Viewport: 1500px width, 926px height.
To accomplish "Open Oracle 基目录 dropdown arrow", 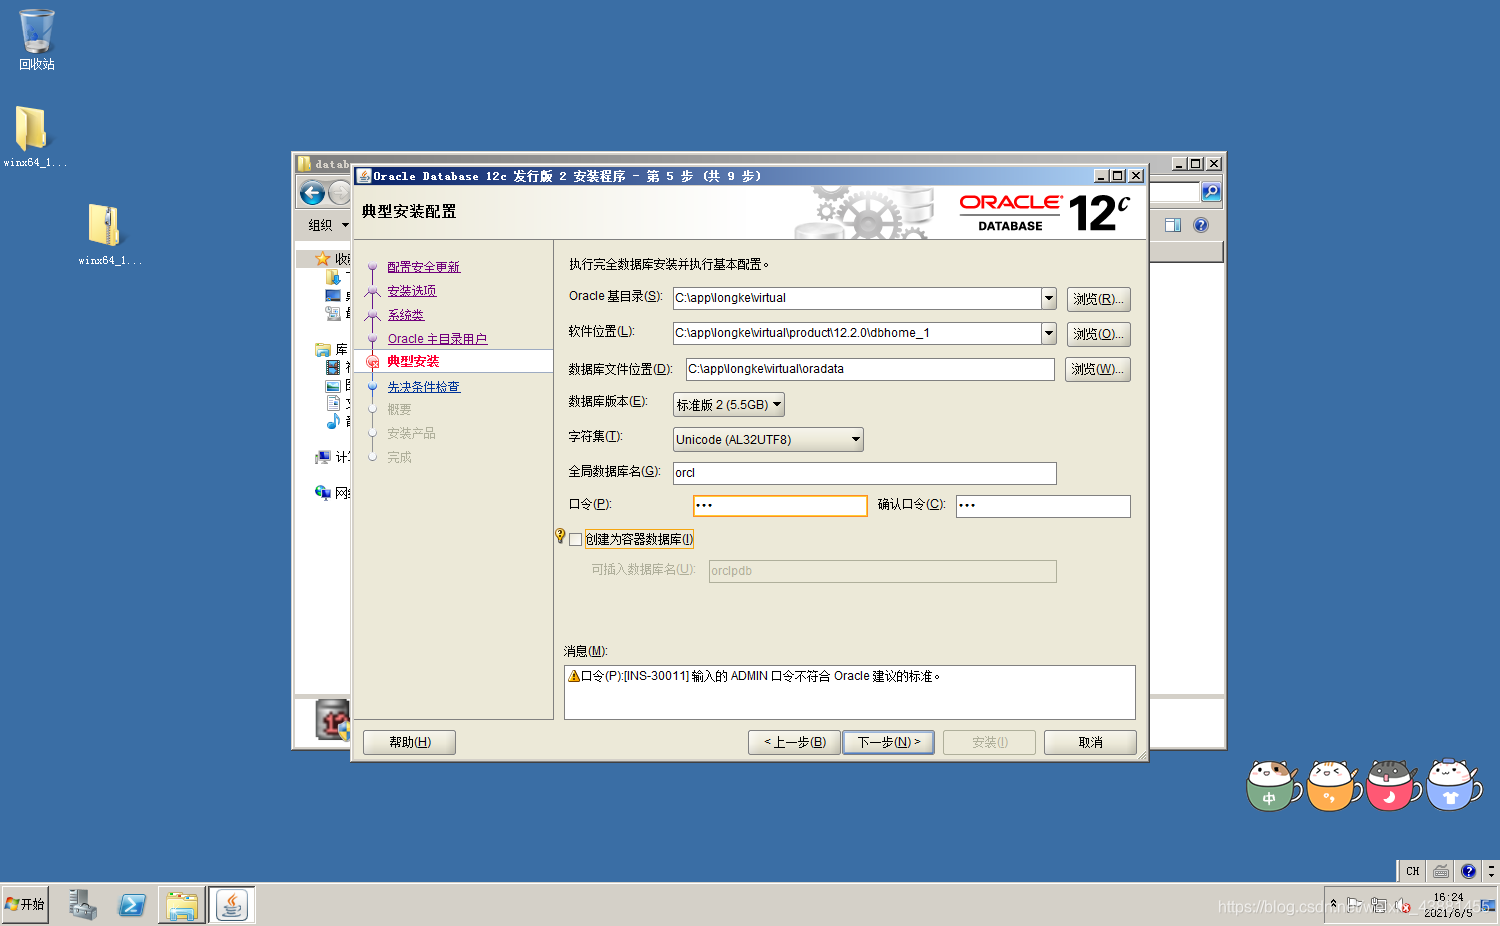I will [1048, 298].
